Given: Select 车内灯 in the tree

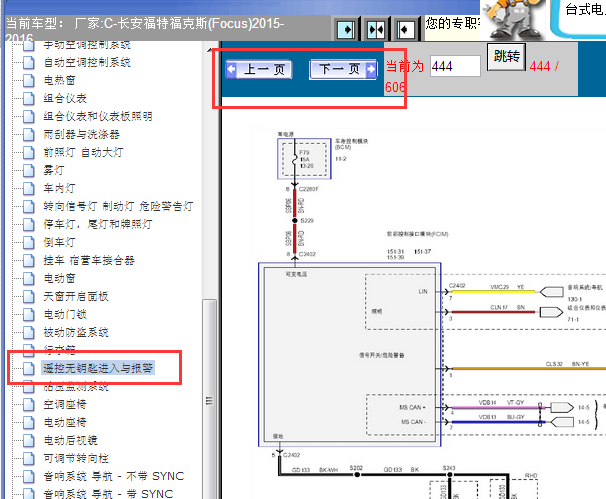Looking at the screenshot, I should point(59,188).
